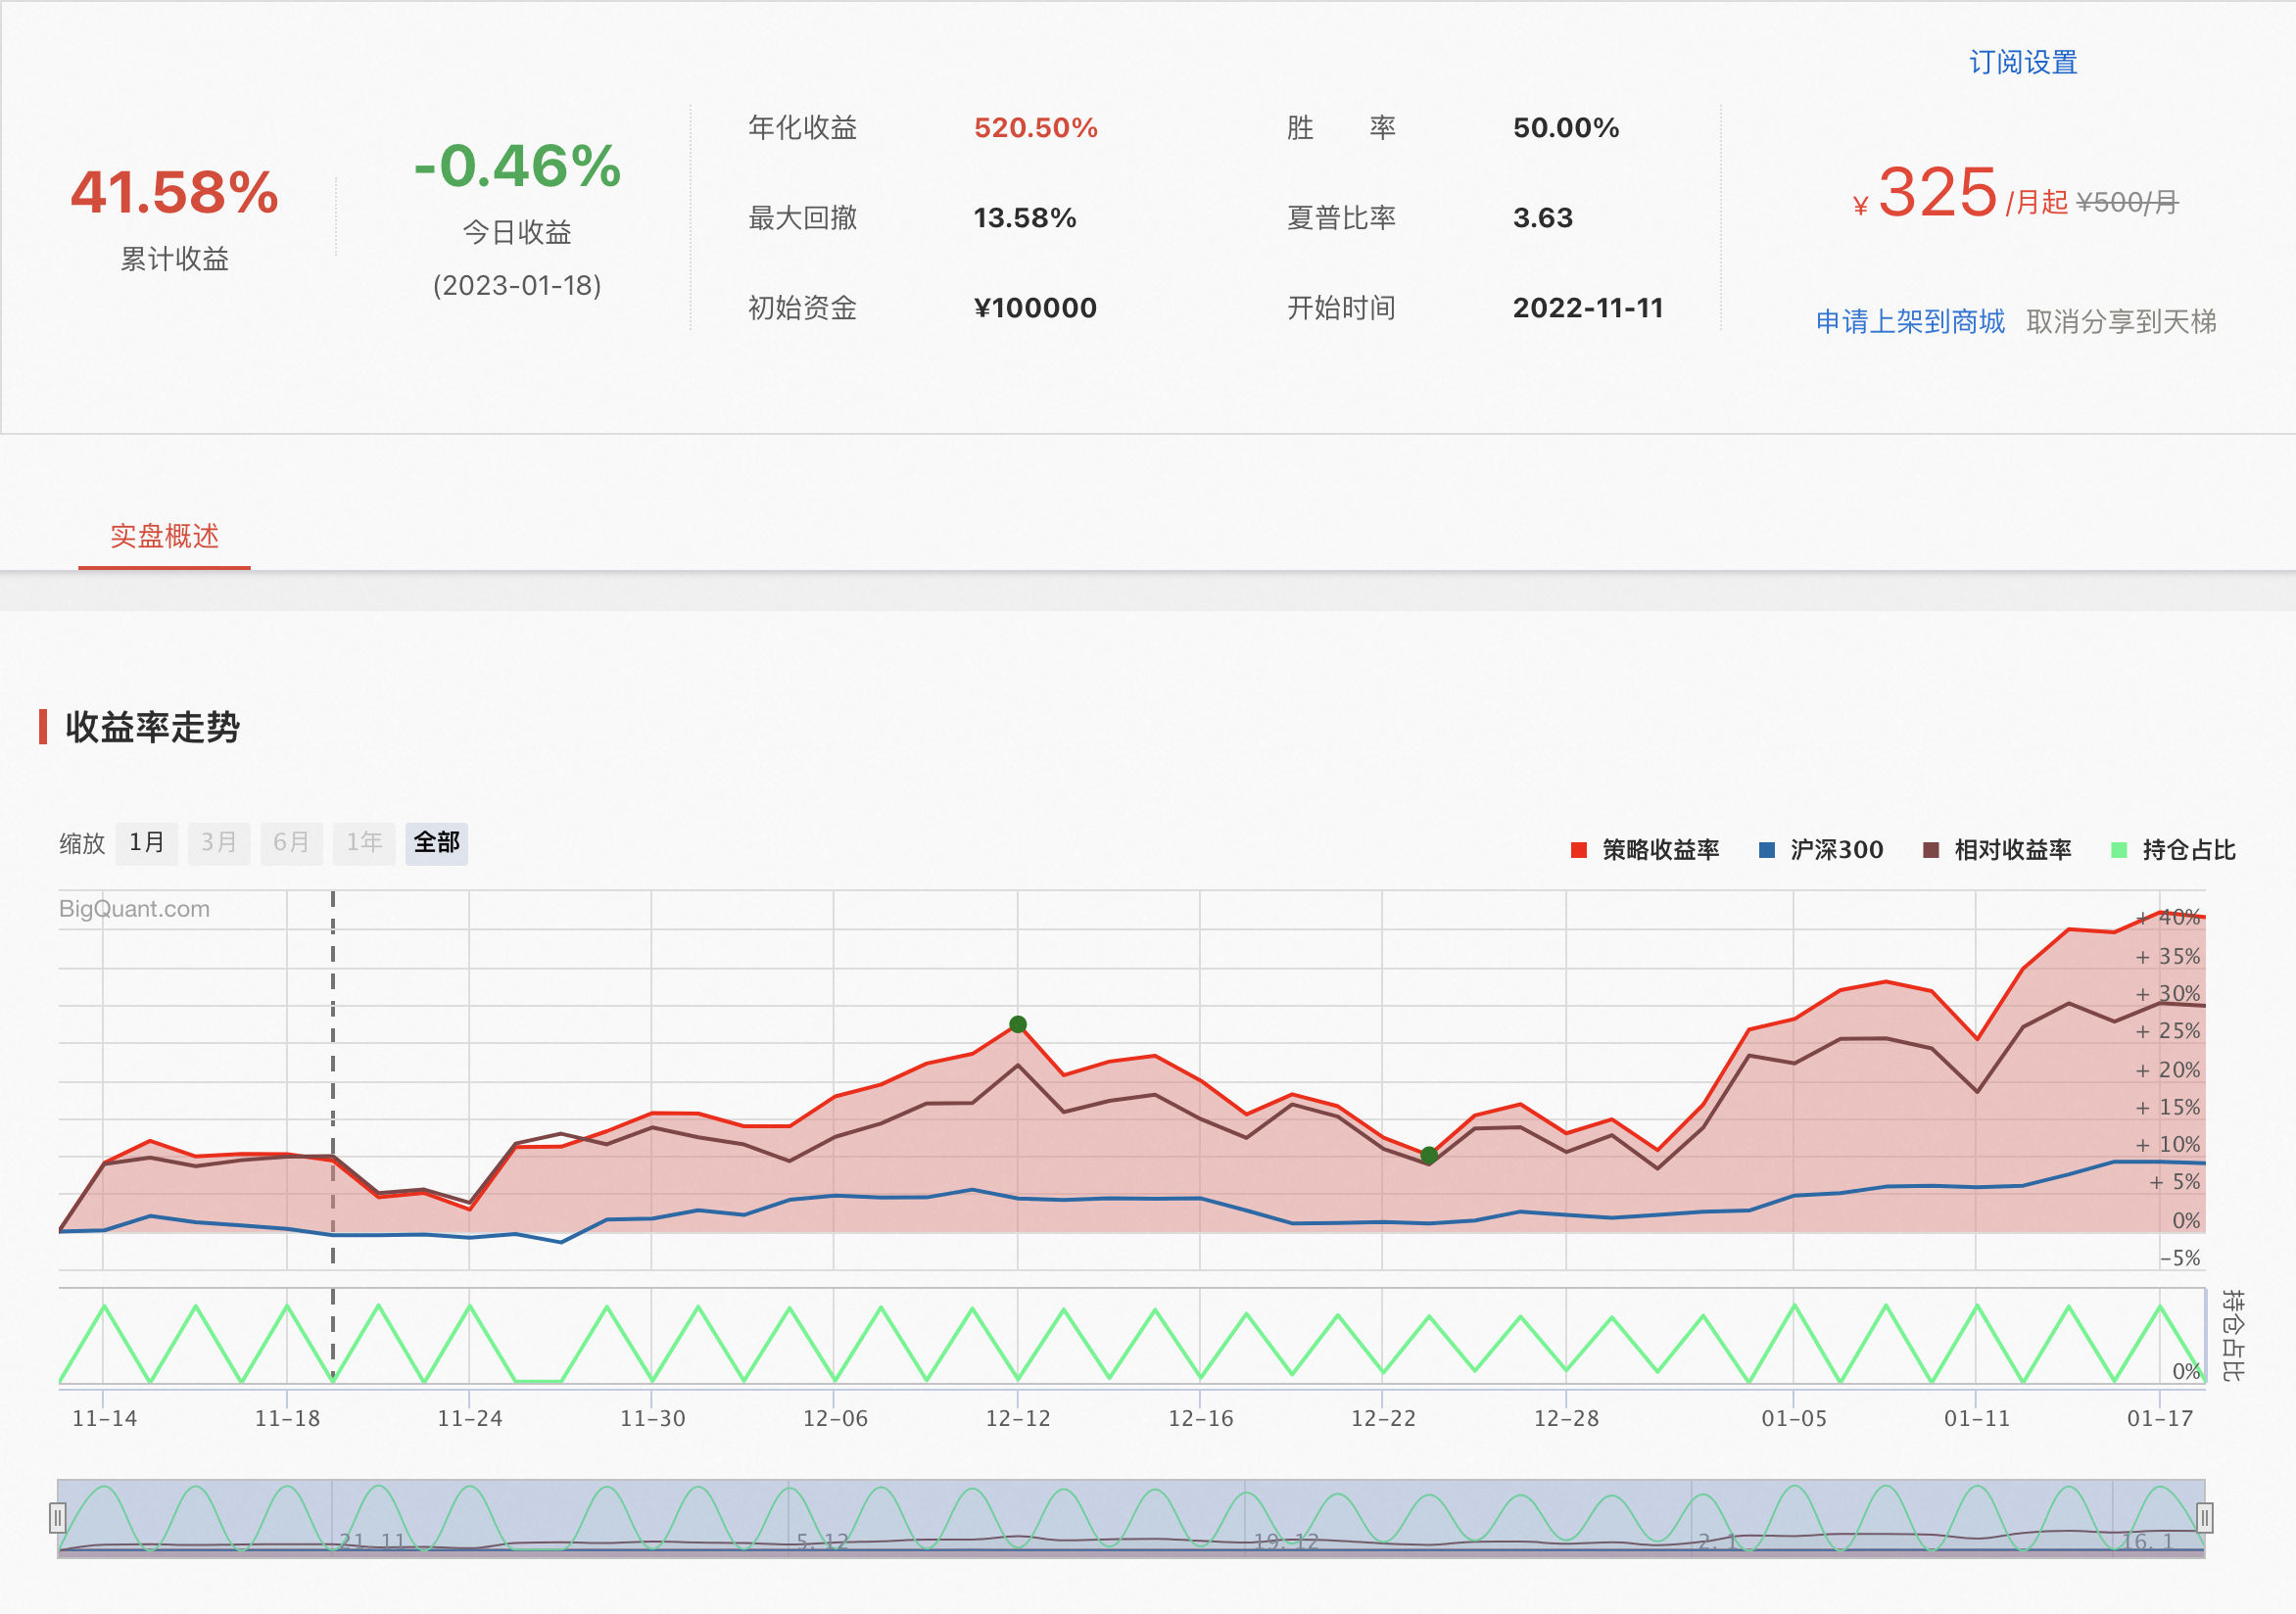Click 申请上架到商城 link

tap(1910, 321)
